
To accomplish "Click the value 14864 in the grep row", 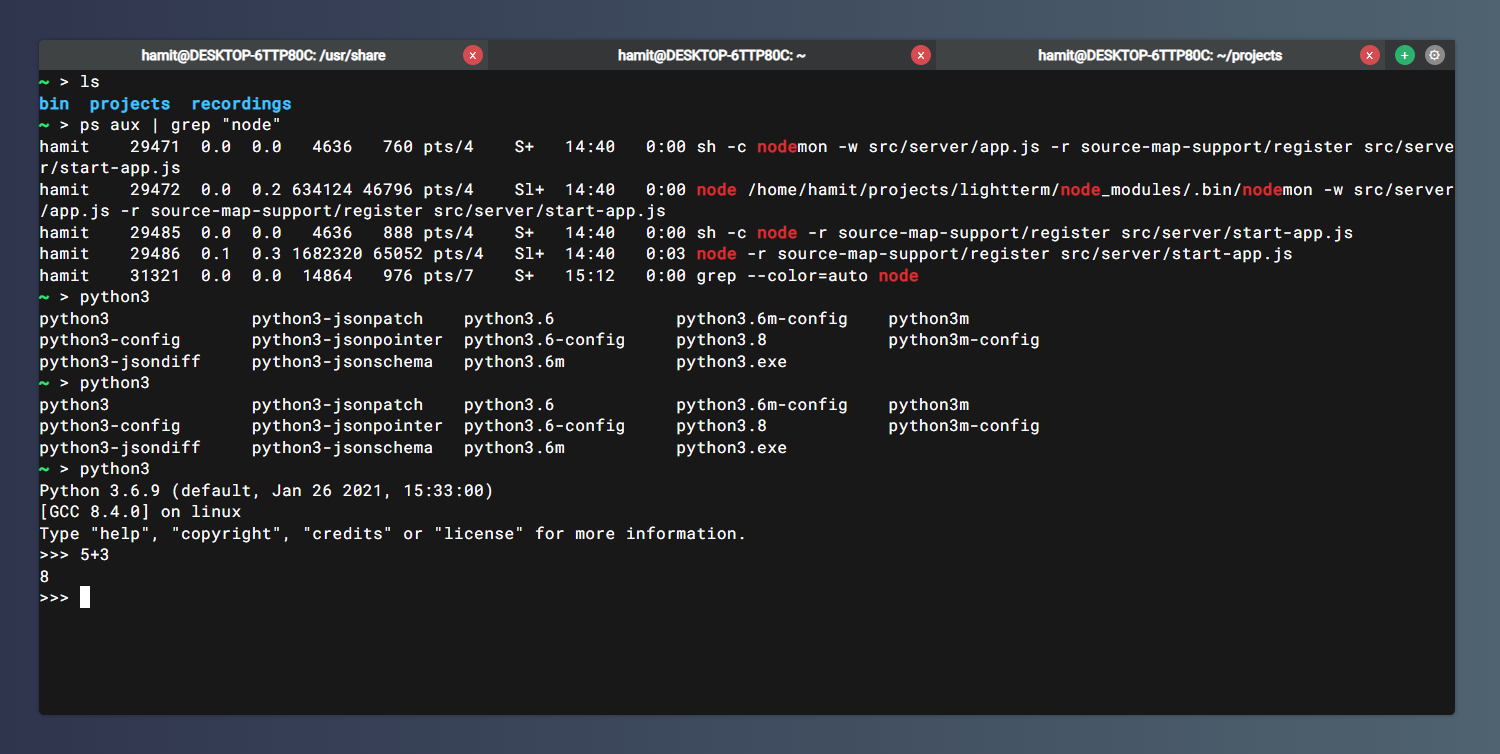I will 327,276.
